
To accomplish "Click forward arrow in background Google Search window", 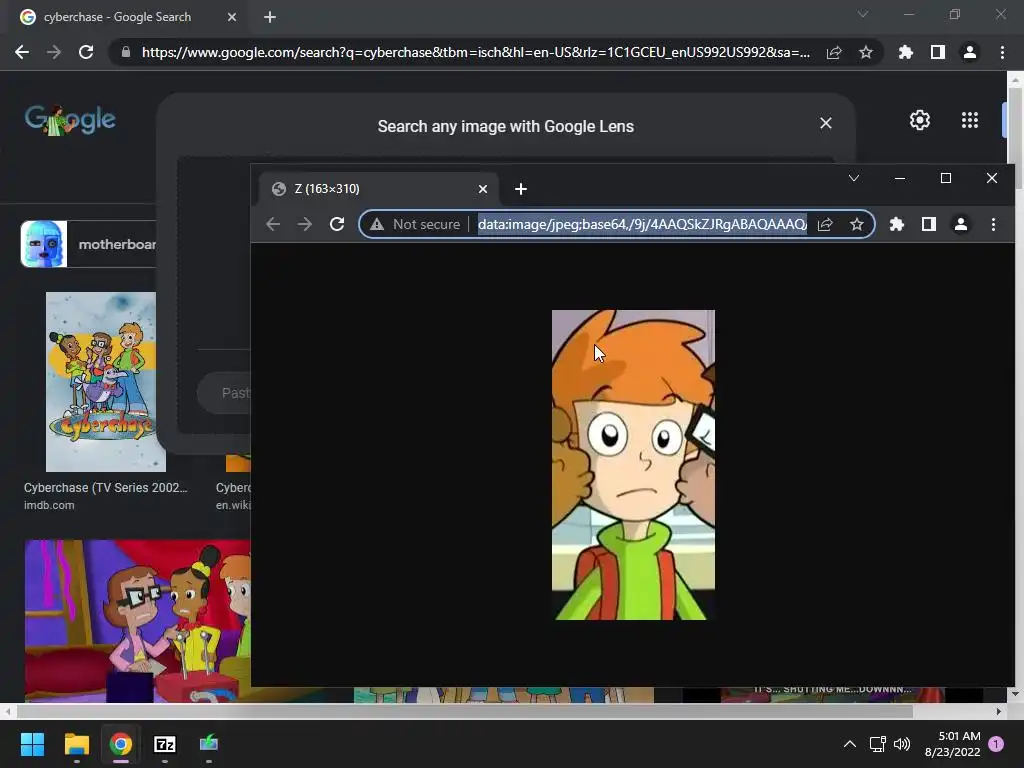I will point(54,52).
